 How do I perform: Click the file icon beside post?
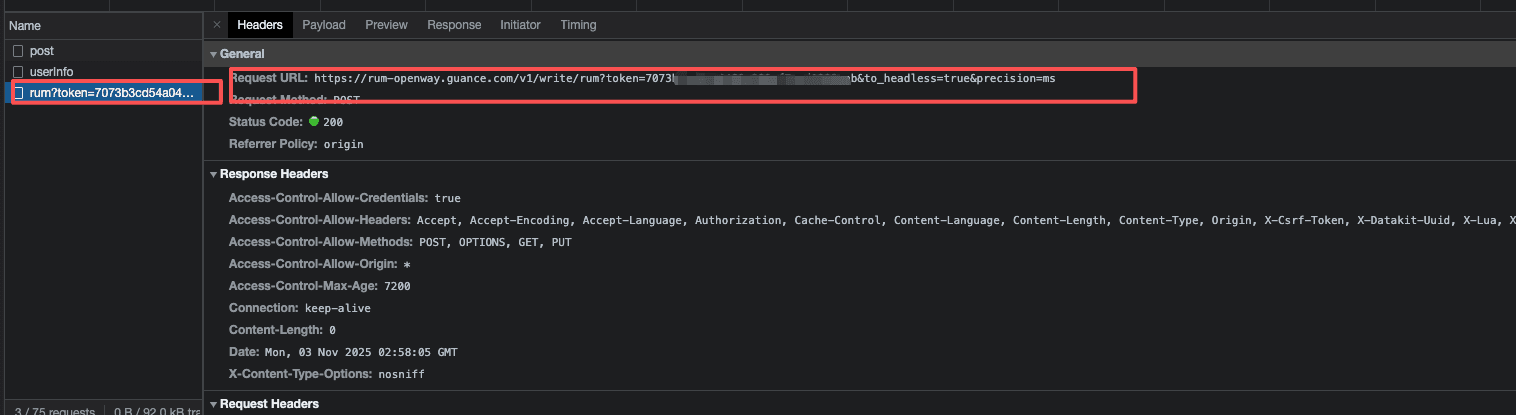tap(17, 51)
